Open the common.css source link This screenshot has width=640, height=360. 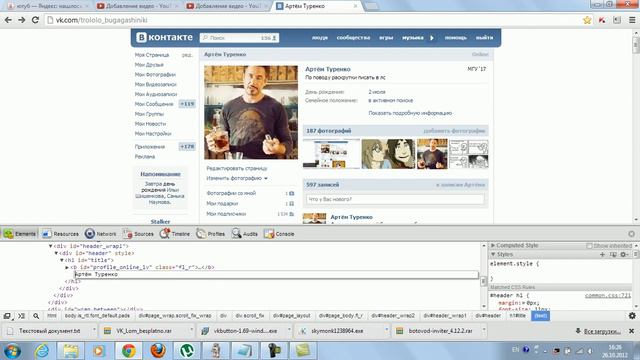point(607,296)
